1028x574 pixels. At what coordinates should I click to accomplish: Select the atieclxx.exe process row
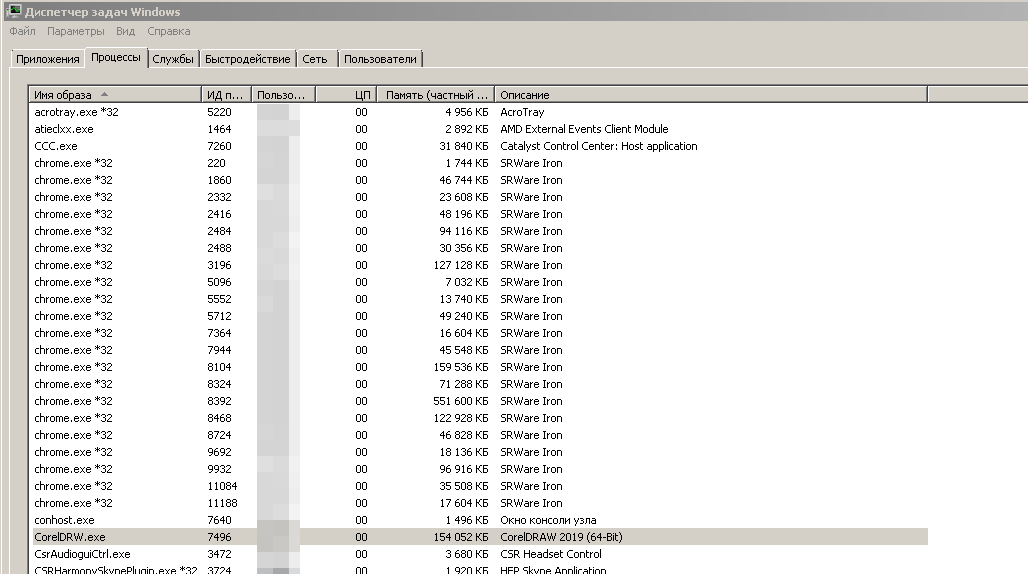click(480, 129)
